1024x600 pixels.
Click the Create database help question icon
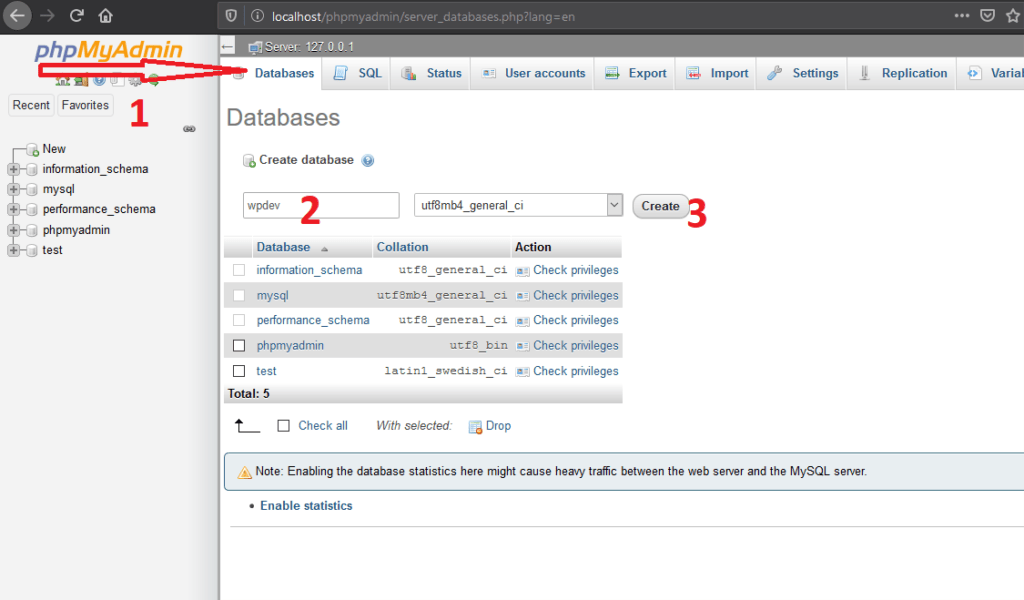pyautogui.click(x=368, y=161)
